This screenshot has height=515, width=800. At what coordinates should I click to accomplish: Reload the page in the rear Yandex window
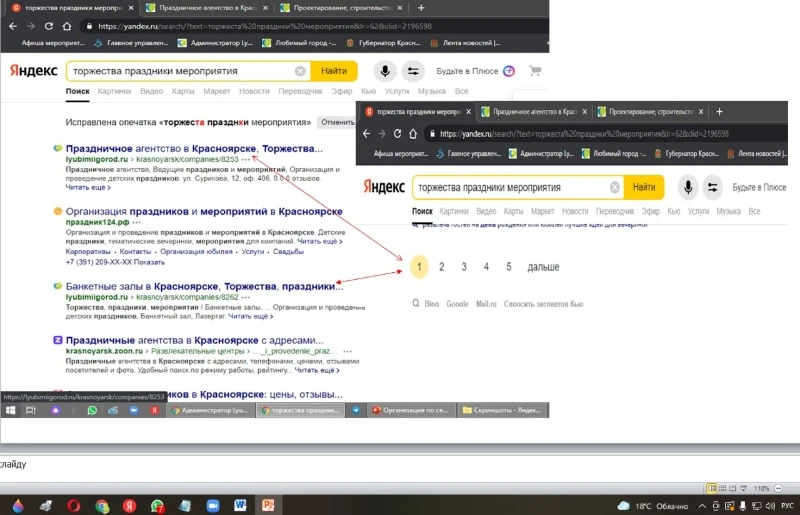[x=48, y=26]
